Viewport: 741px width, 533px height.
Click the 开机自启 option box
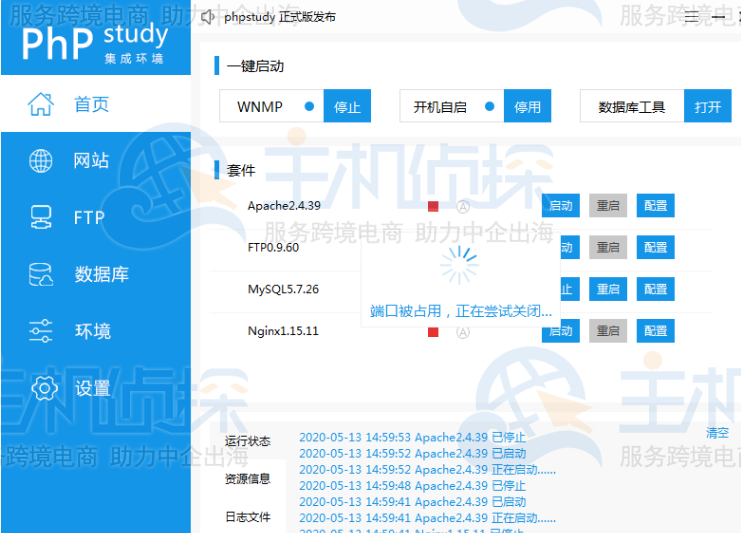tap(452, 106)
